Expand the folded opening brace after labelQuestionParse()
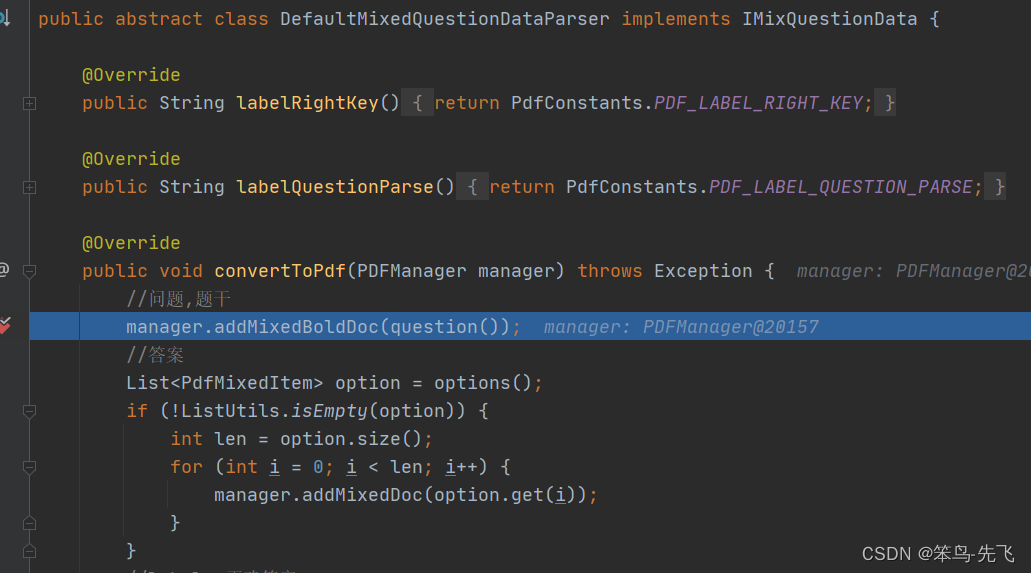The image size is (1031, 573). tap(472, 187)
